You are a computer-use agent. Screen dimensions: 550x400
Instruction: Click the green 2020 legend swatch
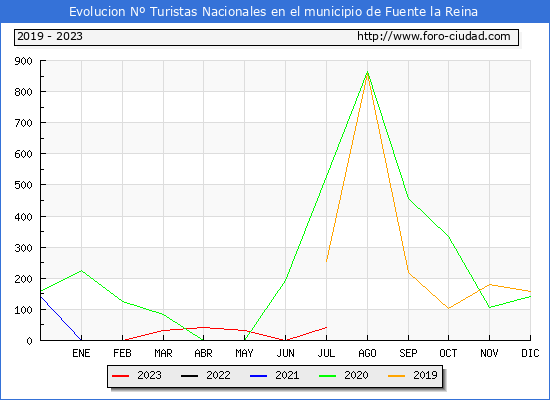[x=328, y=376]
